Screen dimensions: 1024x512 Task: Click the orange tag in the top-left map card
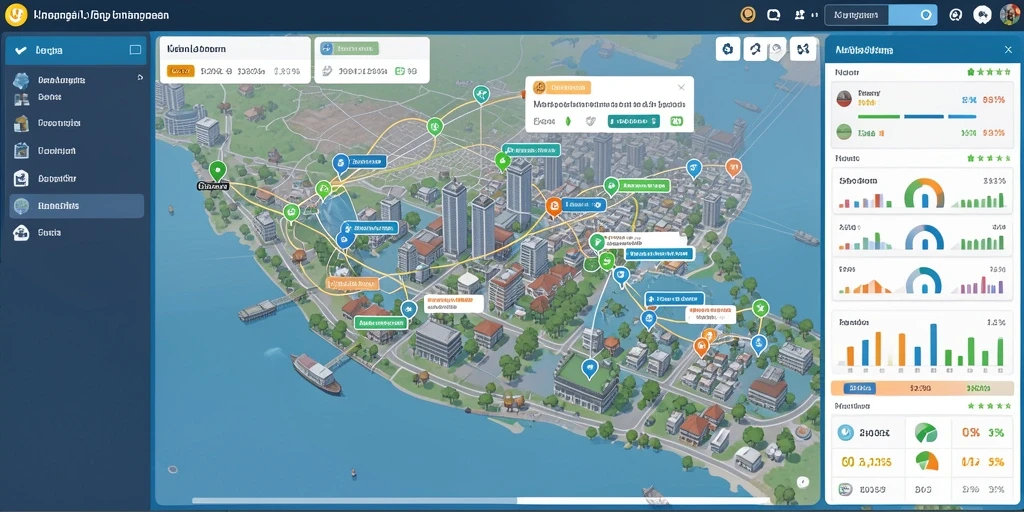point(181,72)
